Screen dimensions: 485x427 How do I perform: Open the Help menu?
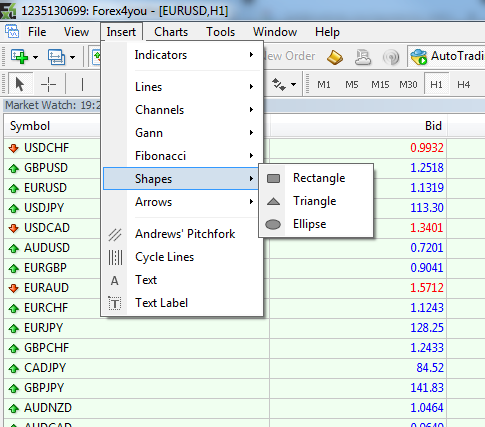click(327, 32)
